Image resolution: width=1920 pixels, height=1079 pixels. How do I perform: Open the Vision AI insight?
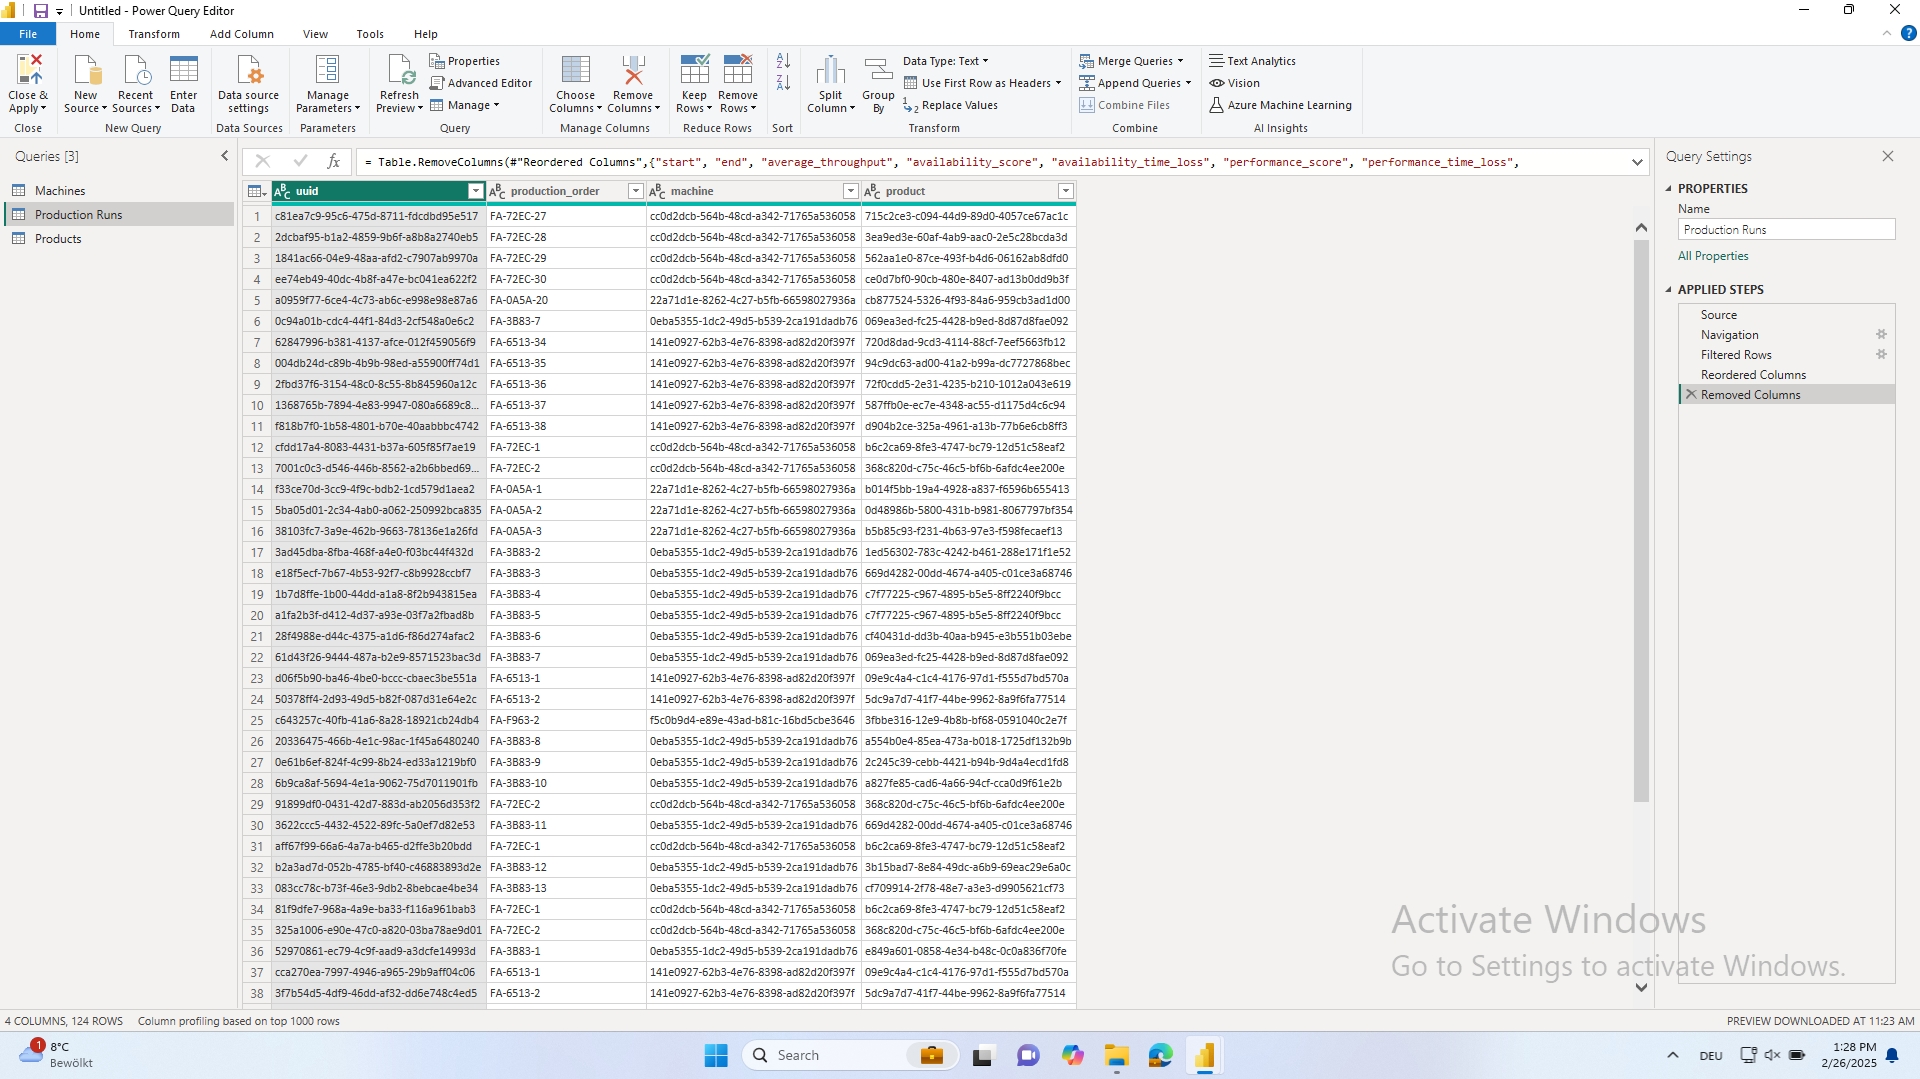point(1234,83)
